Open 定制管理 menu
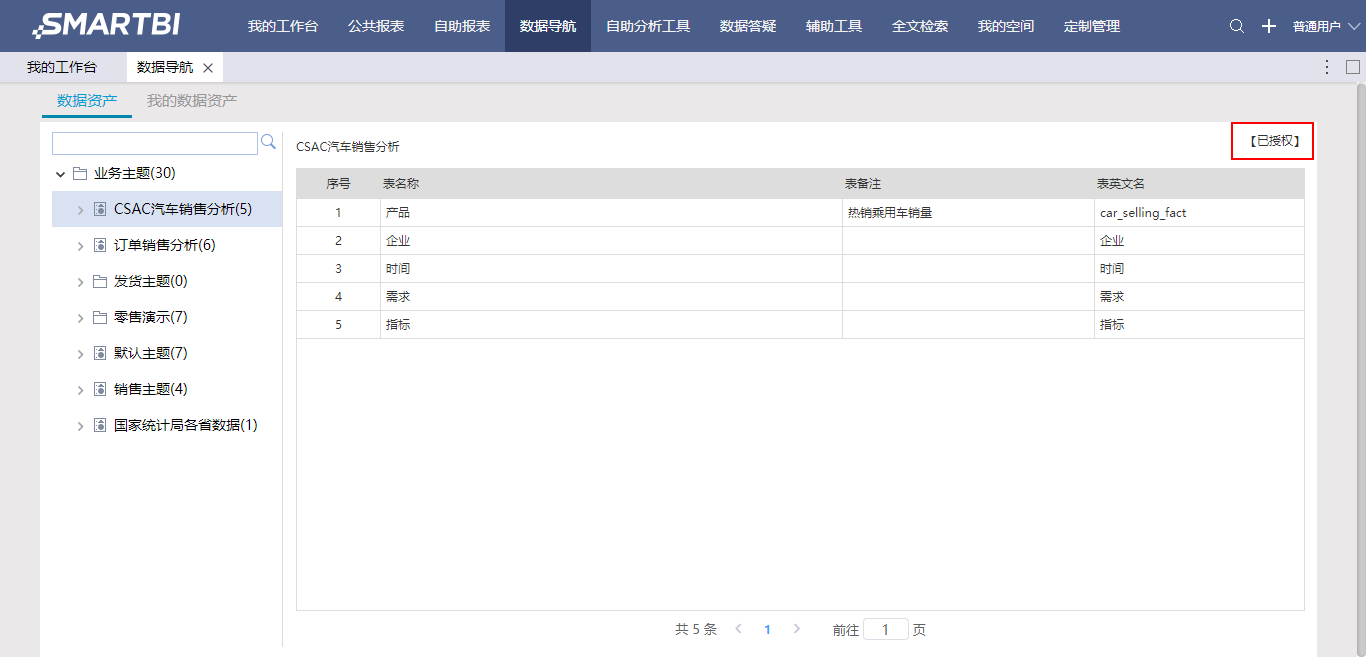 (1092, 26)
